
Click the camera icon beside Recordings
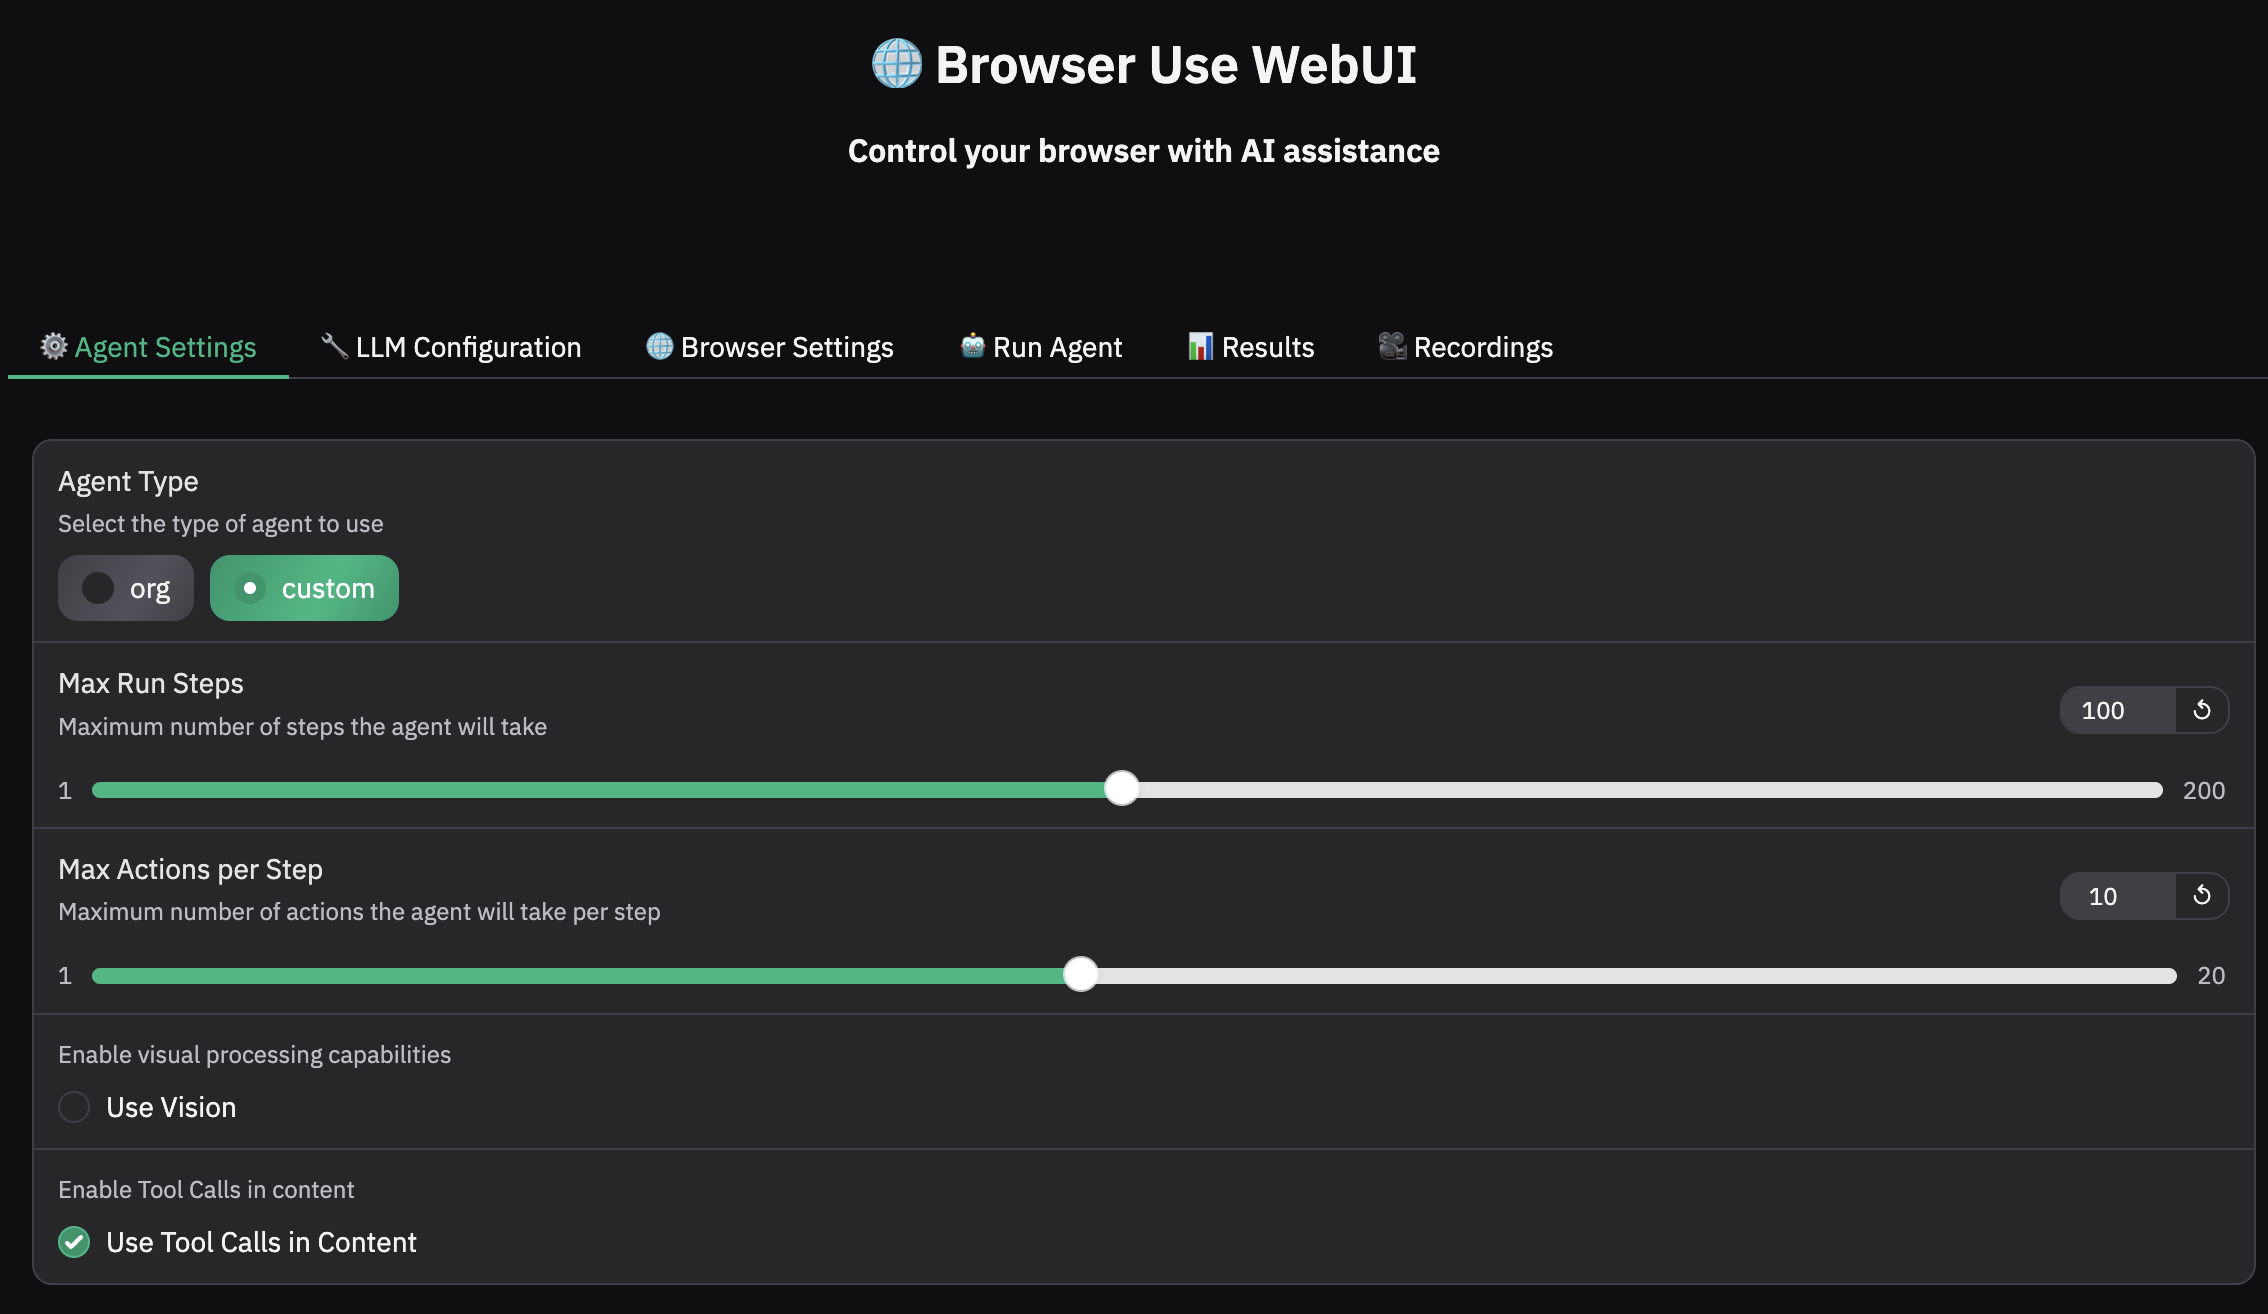1392,346
